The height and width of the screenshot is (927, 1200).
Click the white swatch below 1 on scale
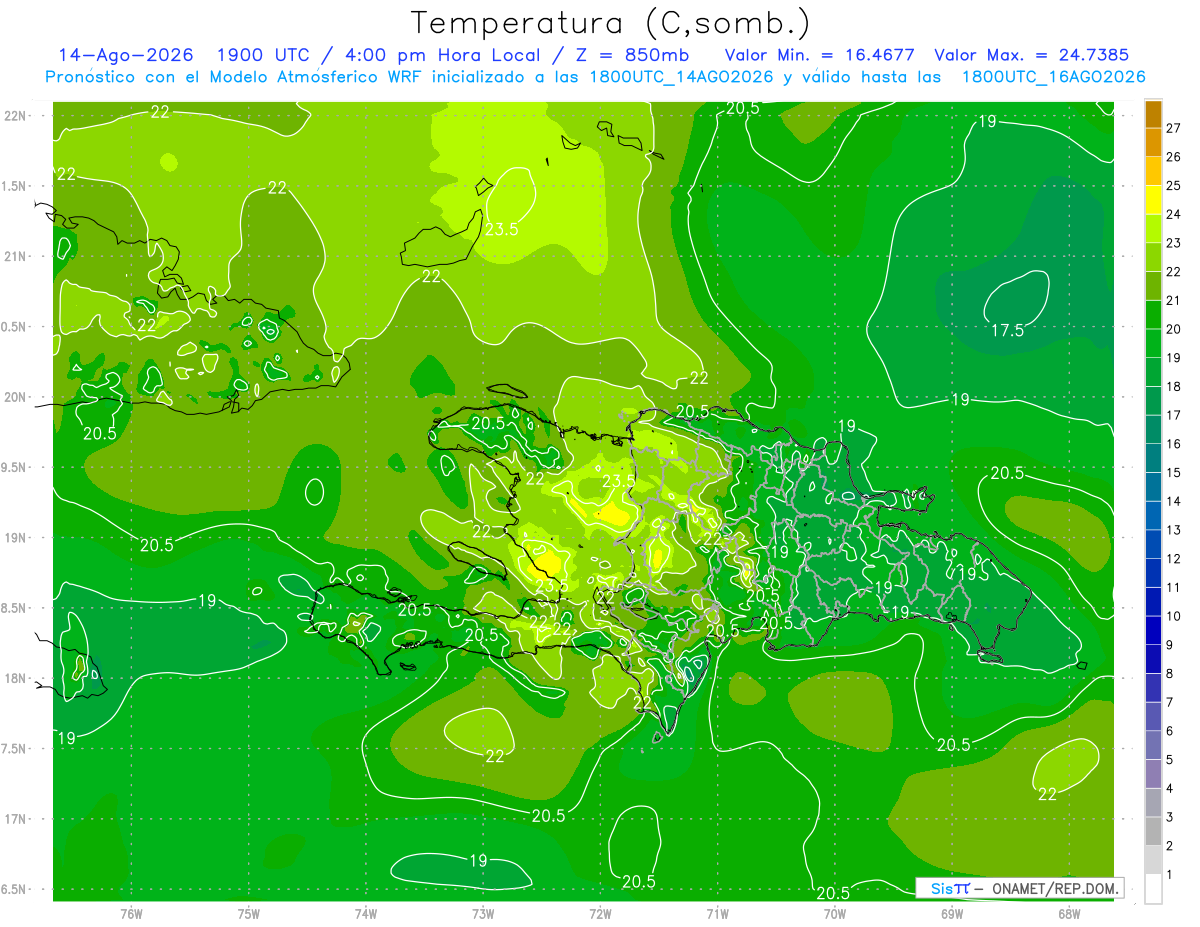click(x=1153, y=889)
